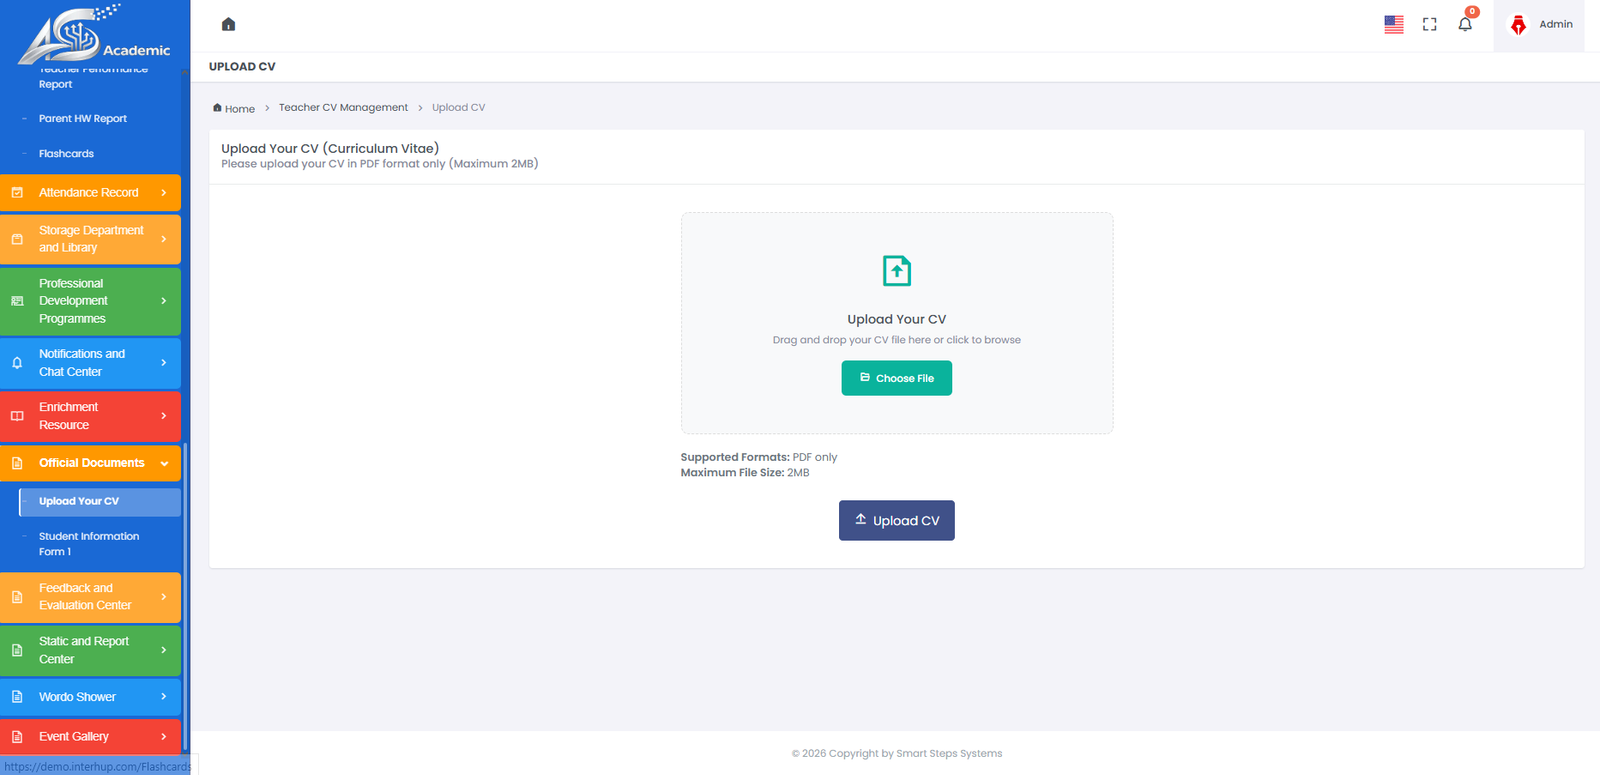Expand Professional Development Programmes section
Image resolution: width=1600 pixels, height=775 pixels.
(90, 301)
